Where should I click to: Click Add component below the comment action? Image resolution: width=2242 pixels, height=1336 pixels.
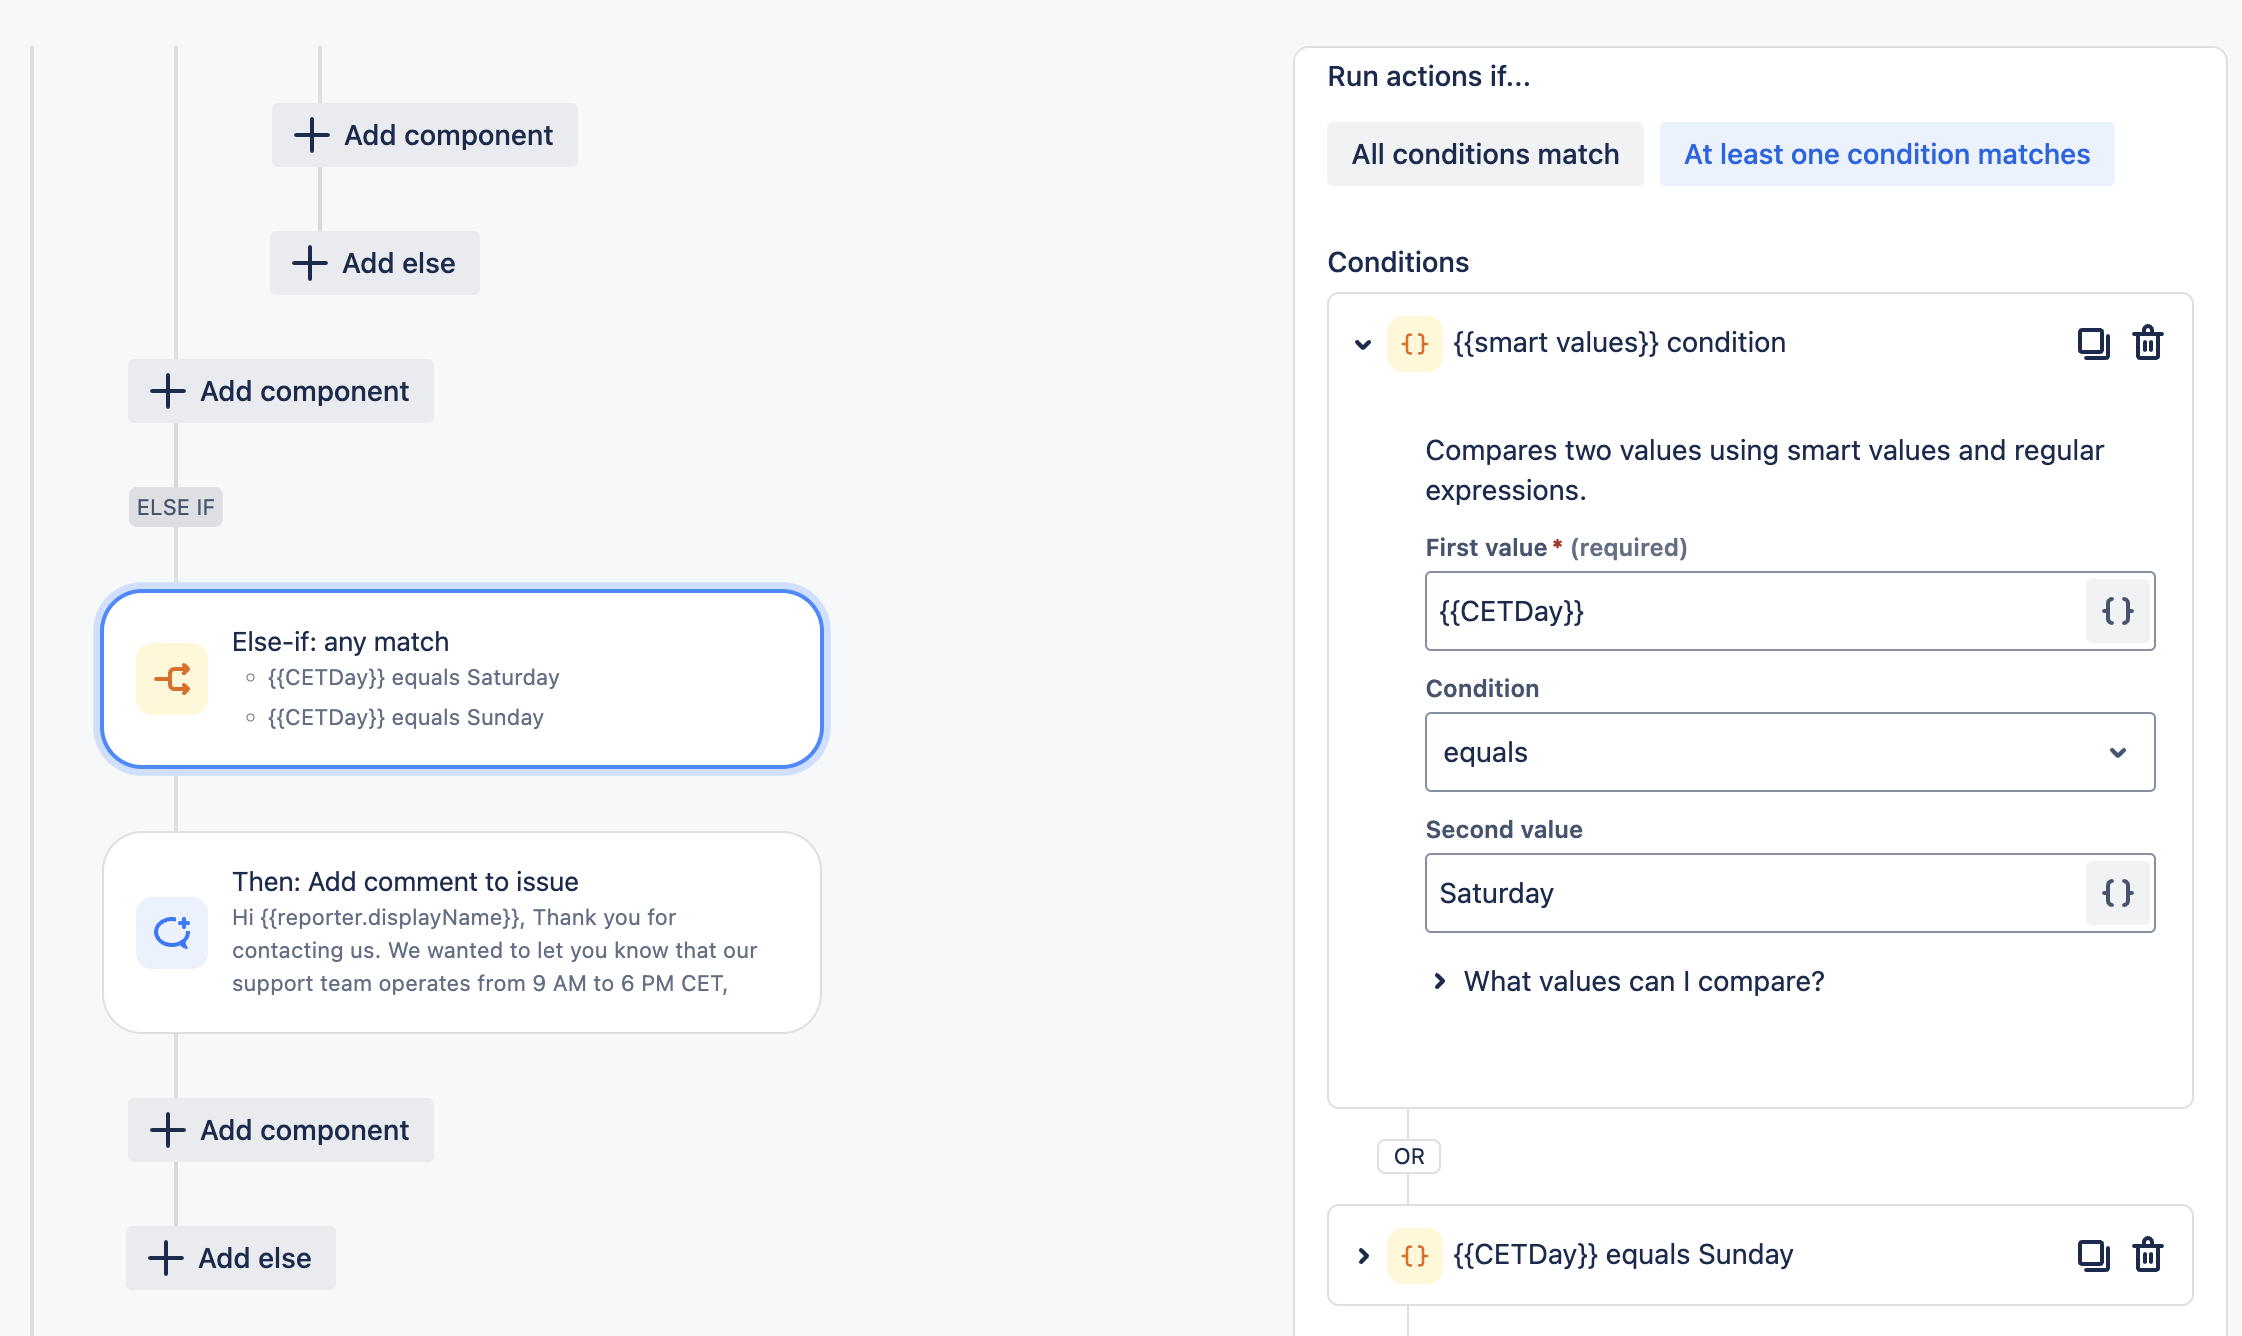tap(281, 1130)
